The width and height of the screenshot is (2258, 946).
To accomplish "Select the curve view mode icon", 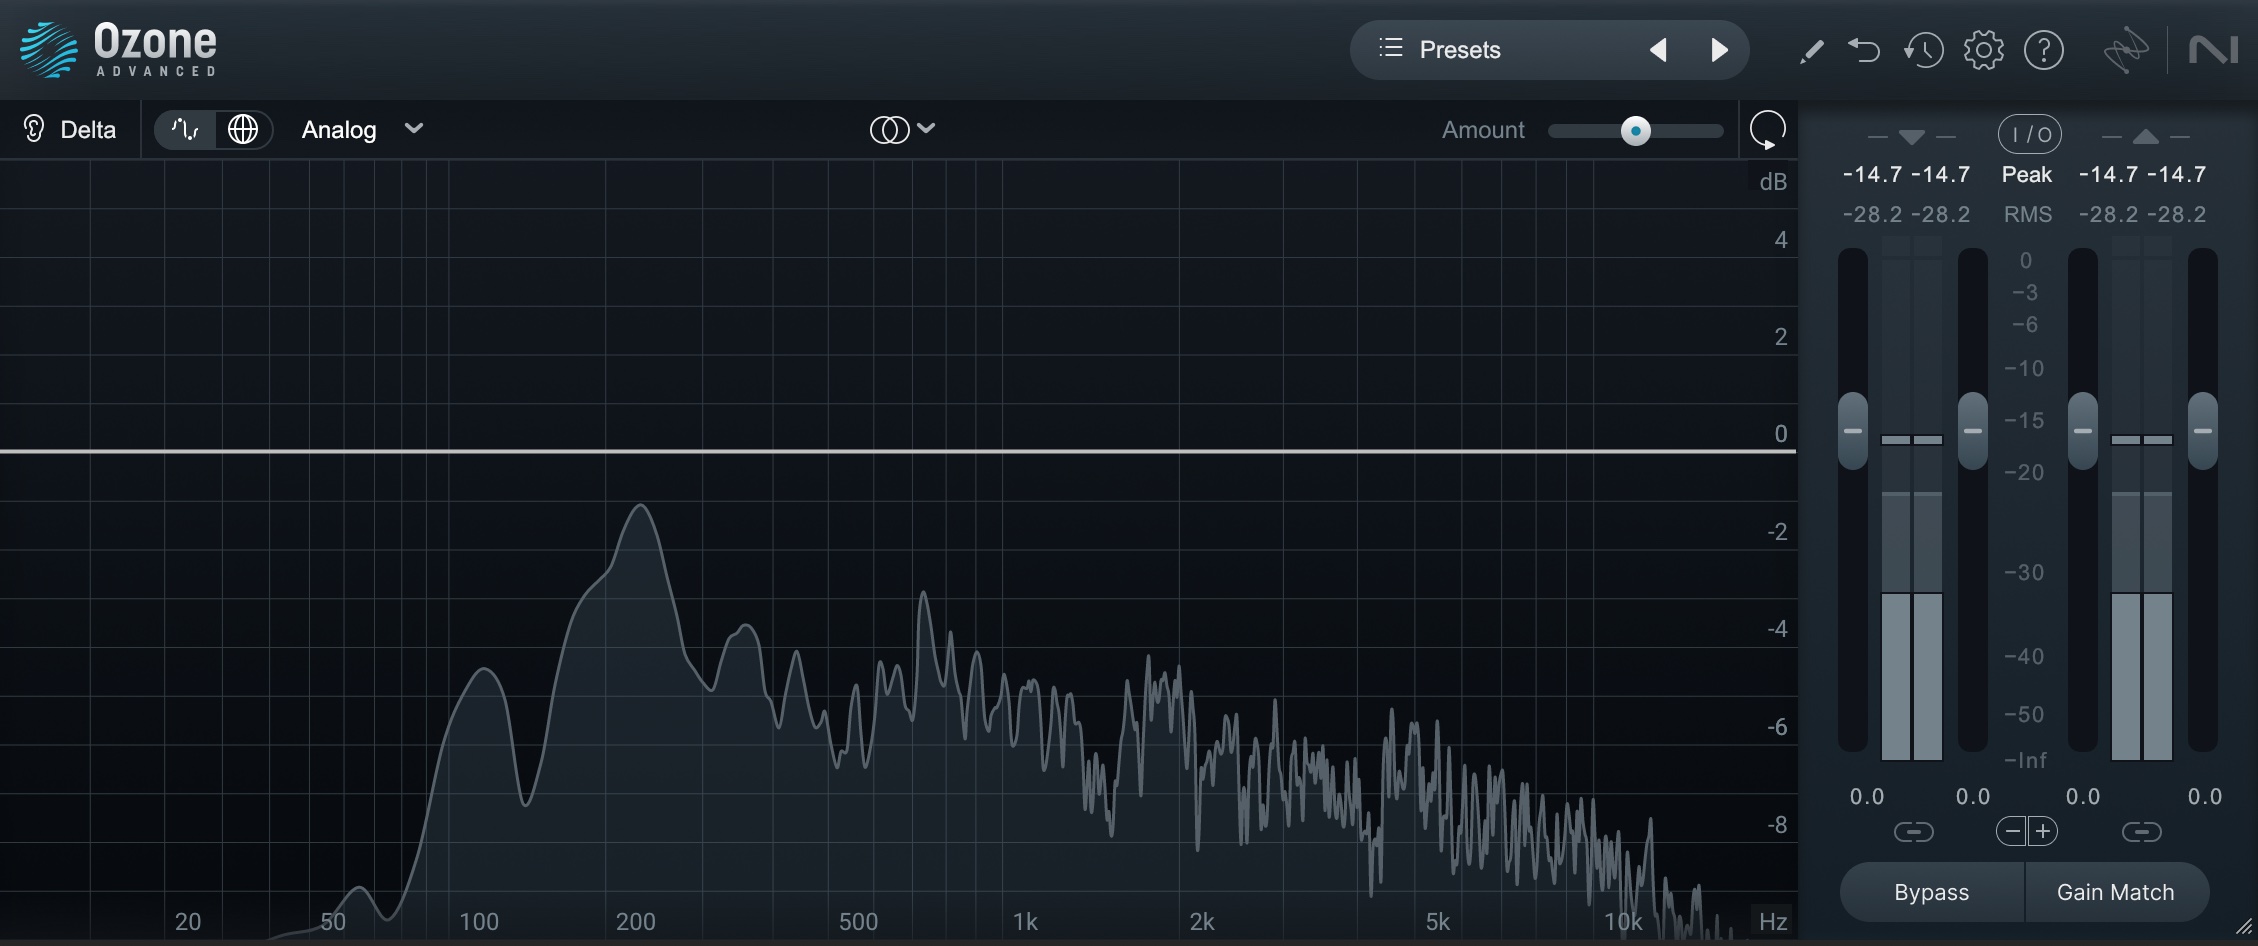I will (185, 129).
